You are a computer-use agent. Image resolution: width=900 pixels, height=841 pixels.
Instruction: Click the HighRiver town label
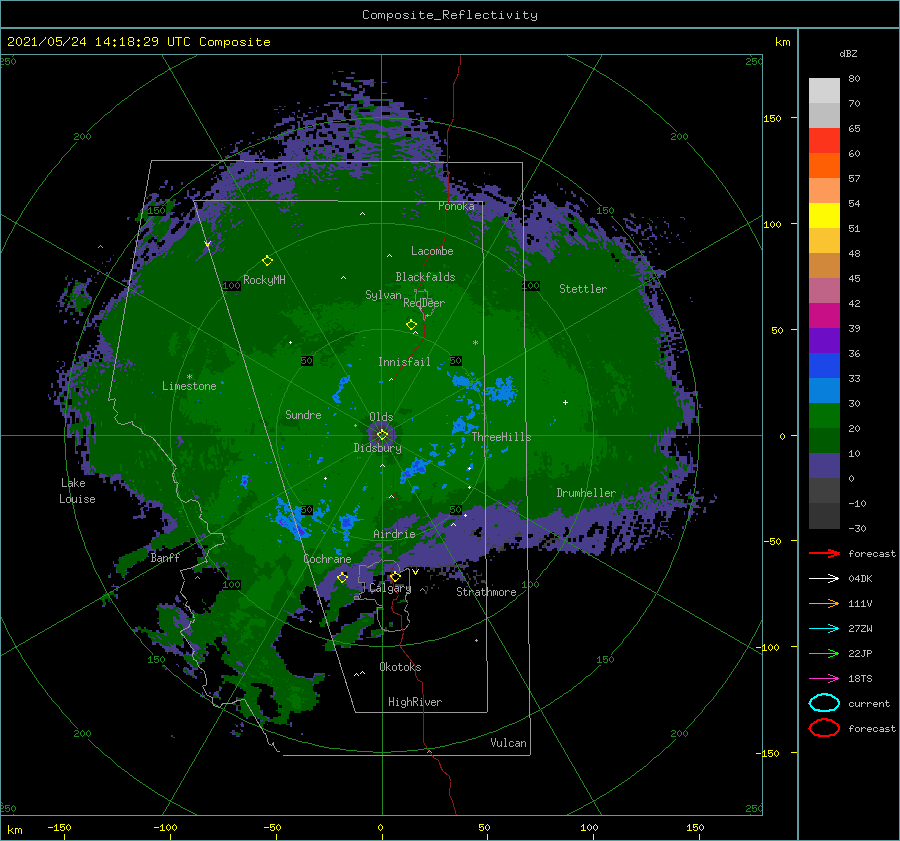tap(415, 702)
